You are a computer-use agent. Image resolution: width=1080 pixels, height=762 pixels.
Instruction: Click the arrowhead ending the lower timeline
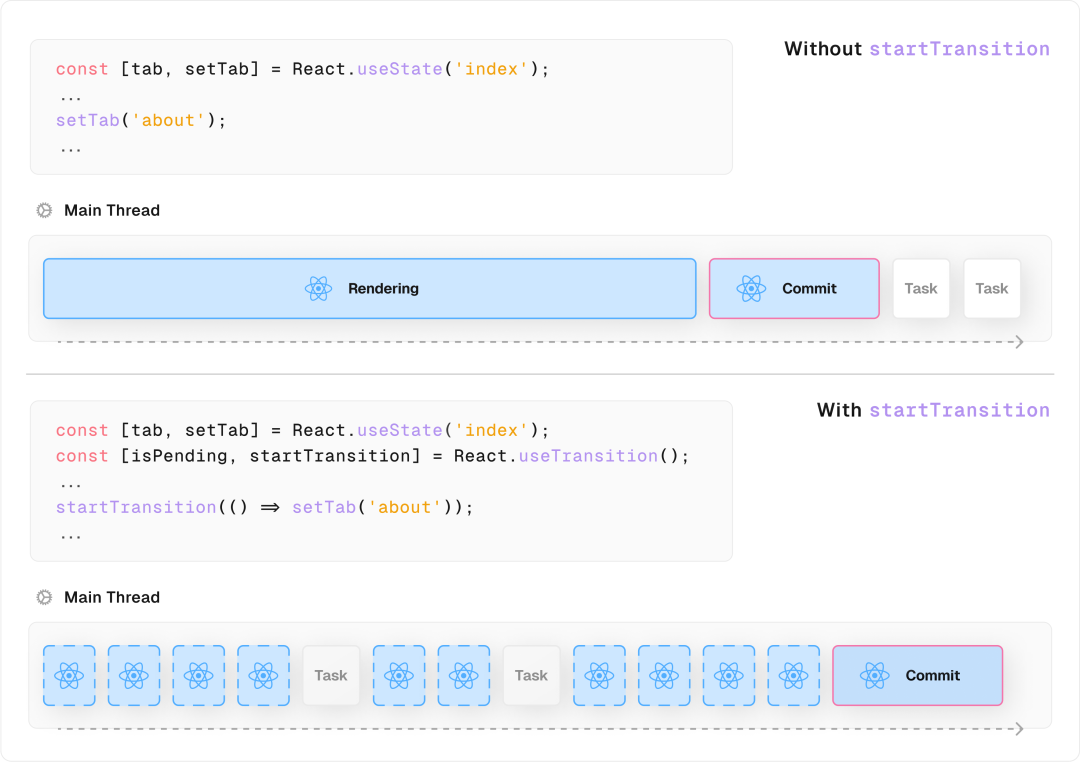1019,729
